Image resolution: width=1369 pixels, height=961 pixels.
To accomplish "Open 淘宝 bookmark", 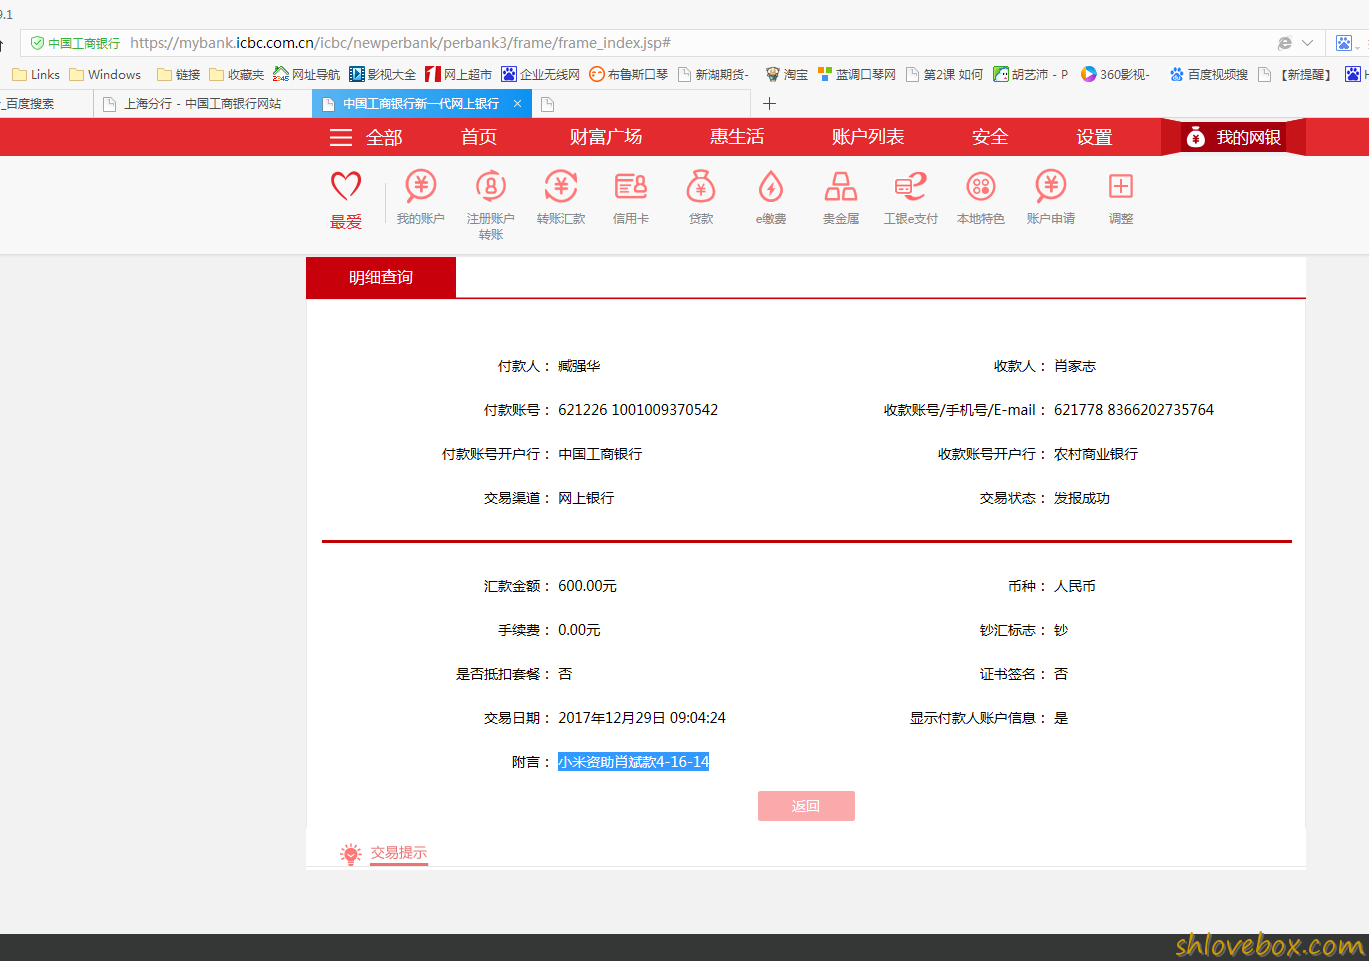I will pyautogui.click(x=786, y=74).
